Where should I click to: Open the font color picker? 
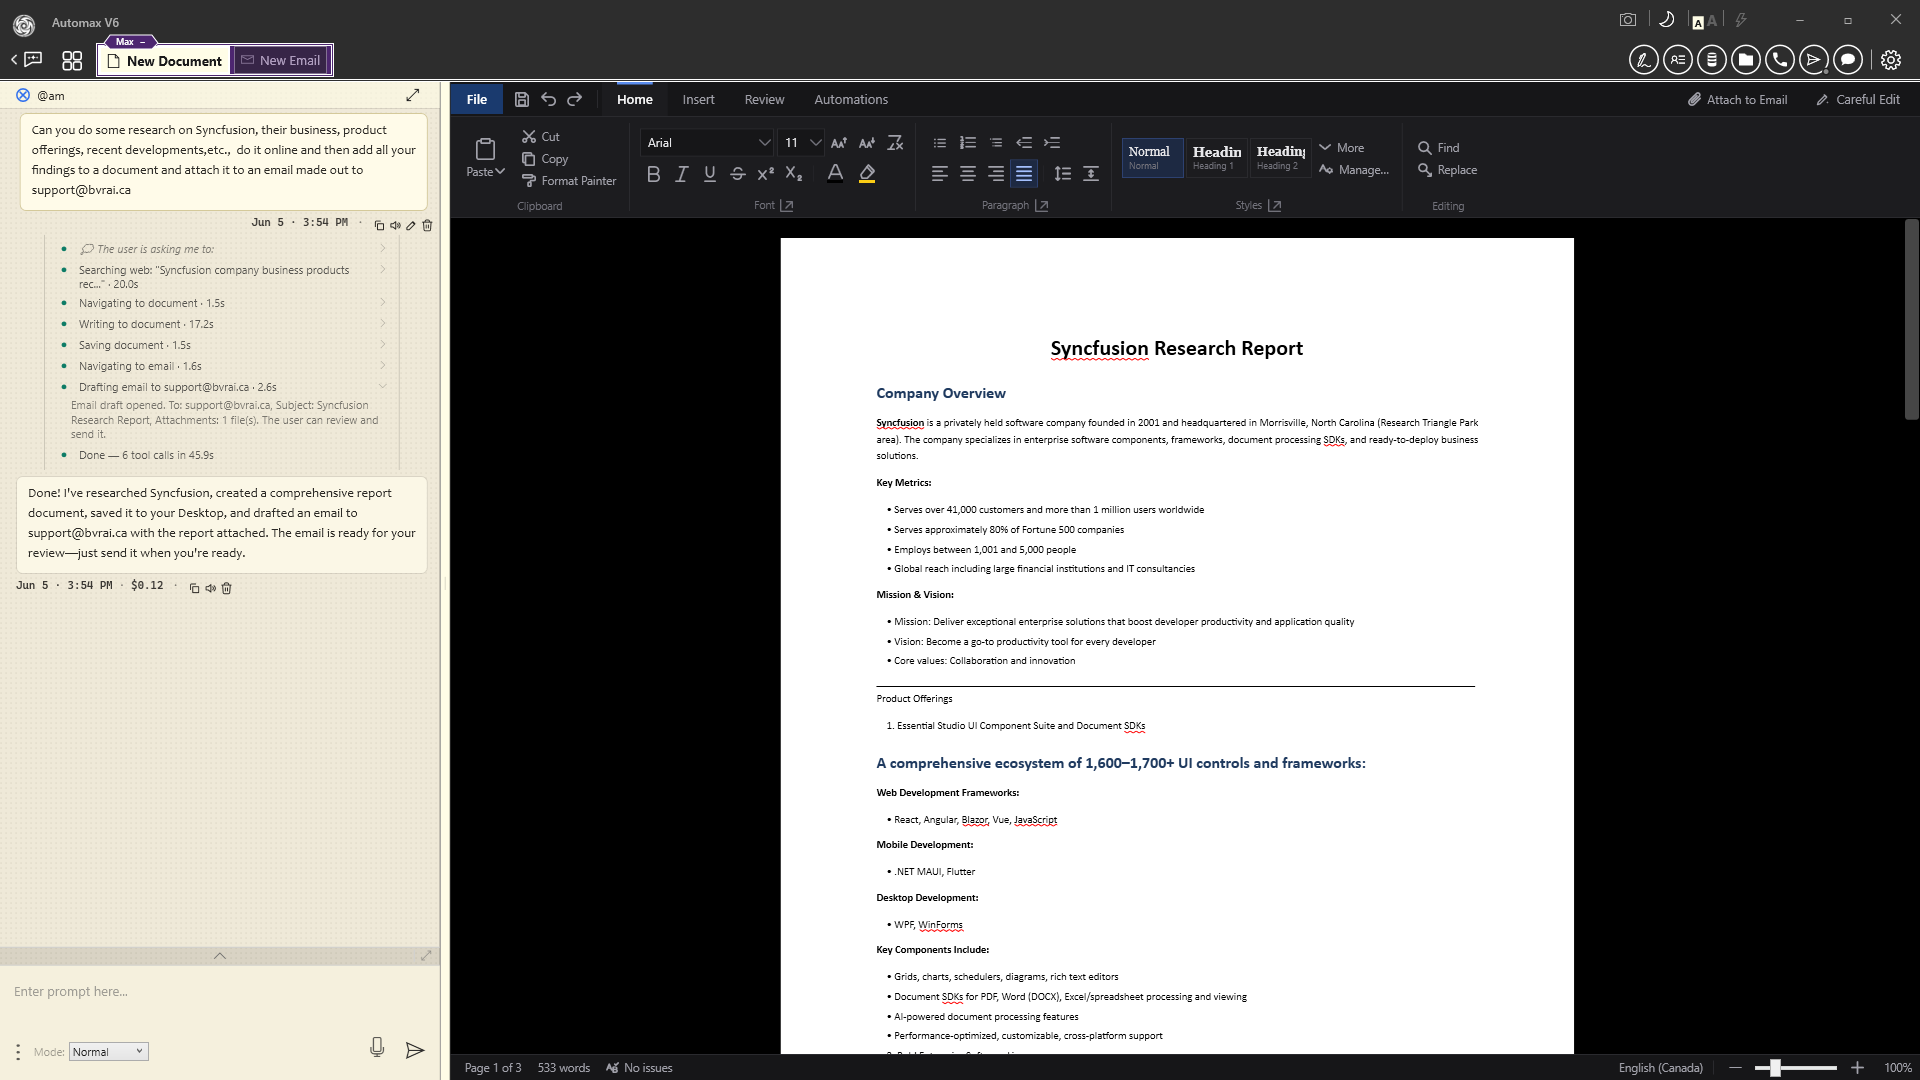(835, 174)
